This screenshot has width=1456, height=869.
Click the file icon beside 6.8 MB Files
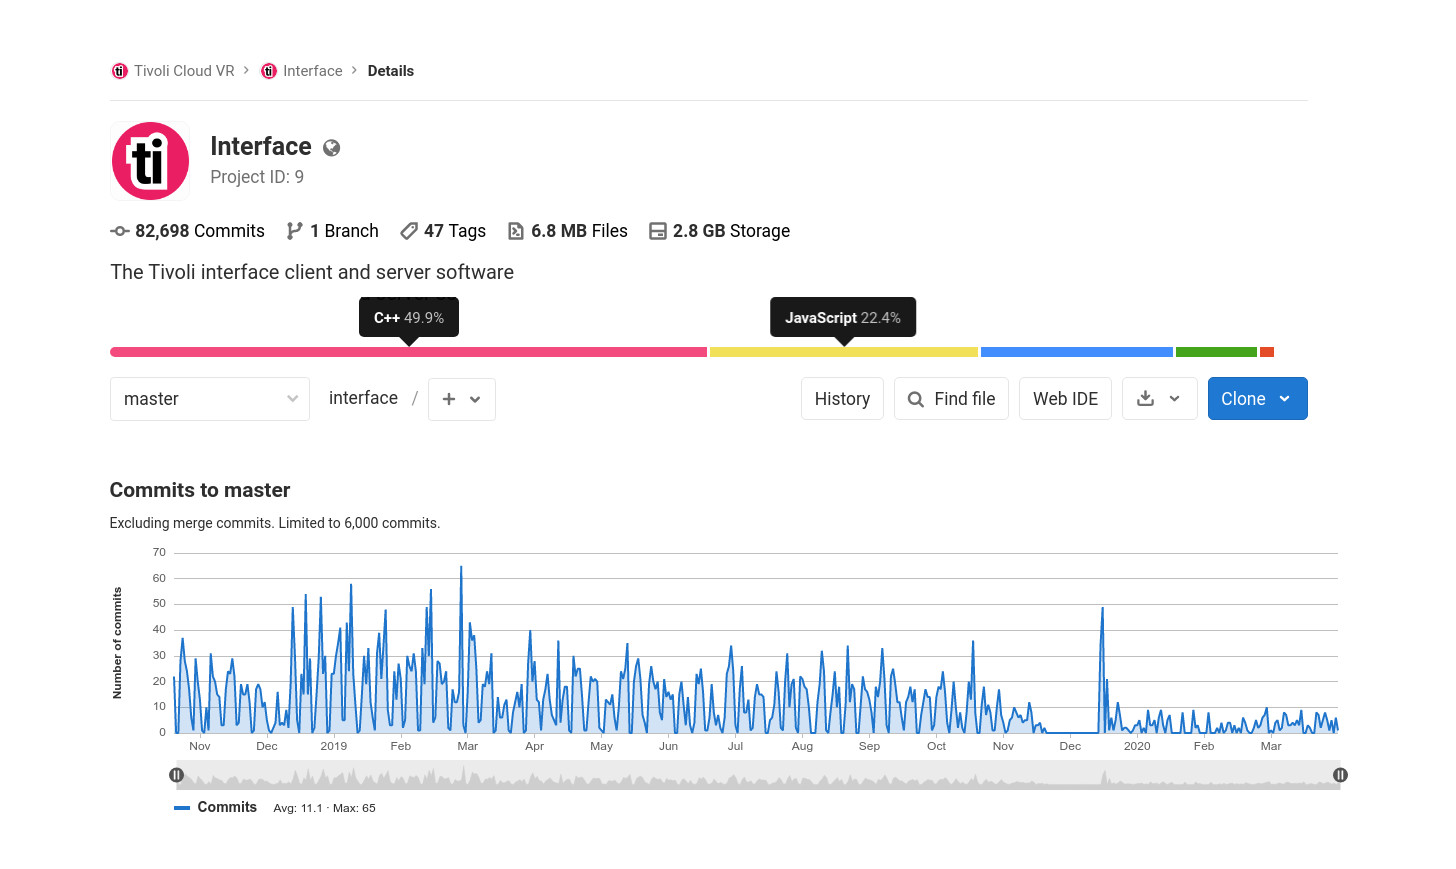(x=515, y=231)
